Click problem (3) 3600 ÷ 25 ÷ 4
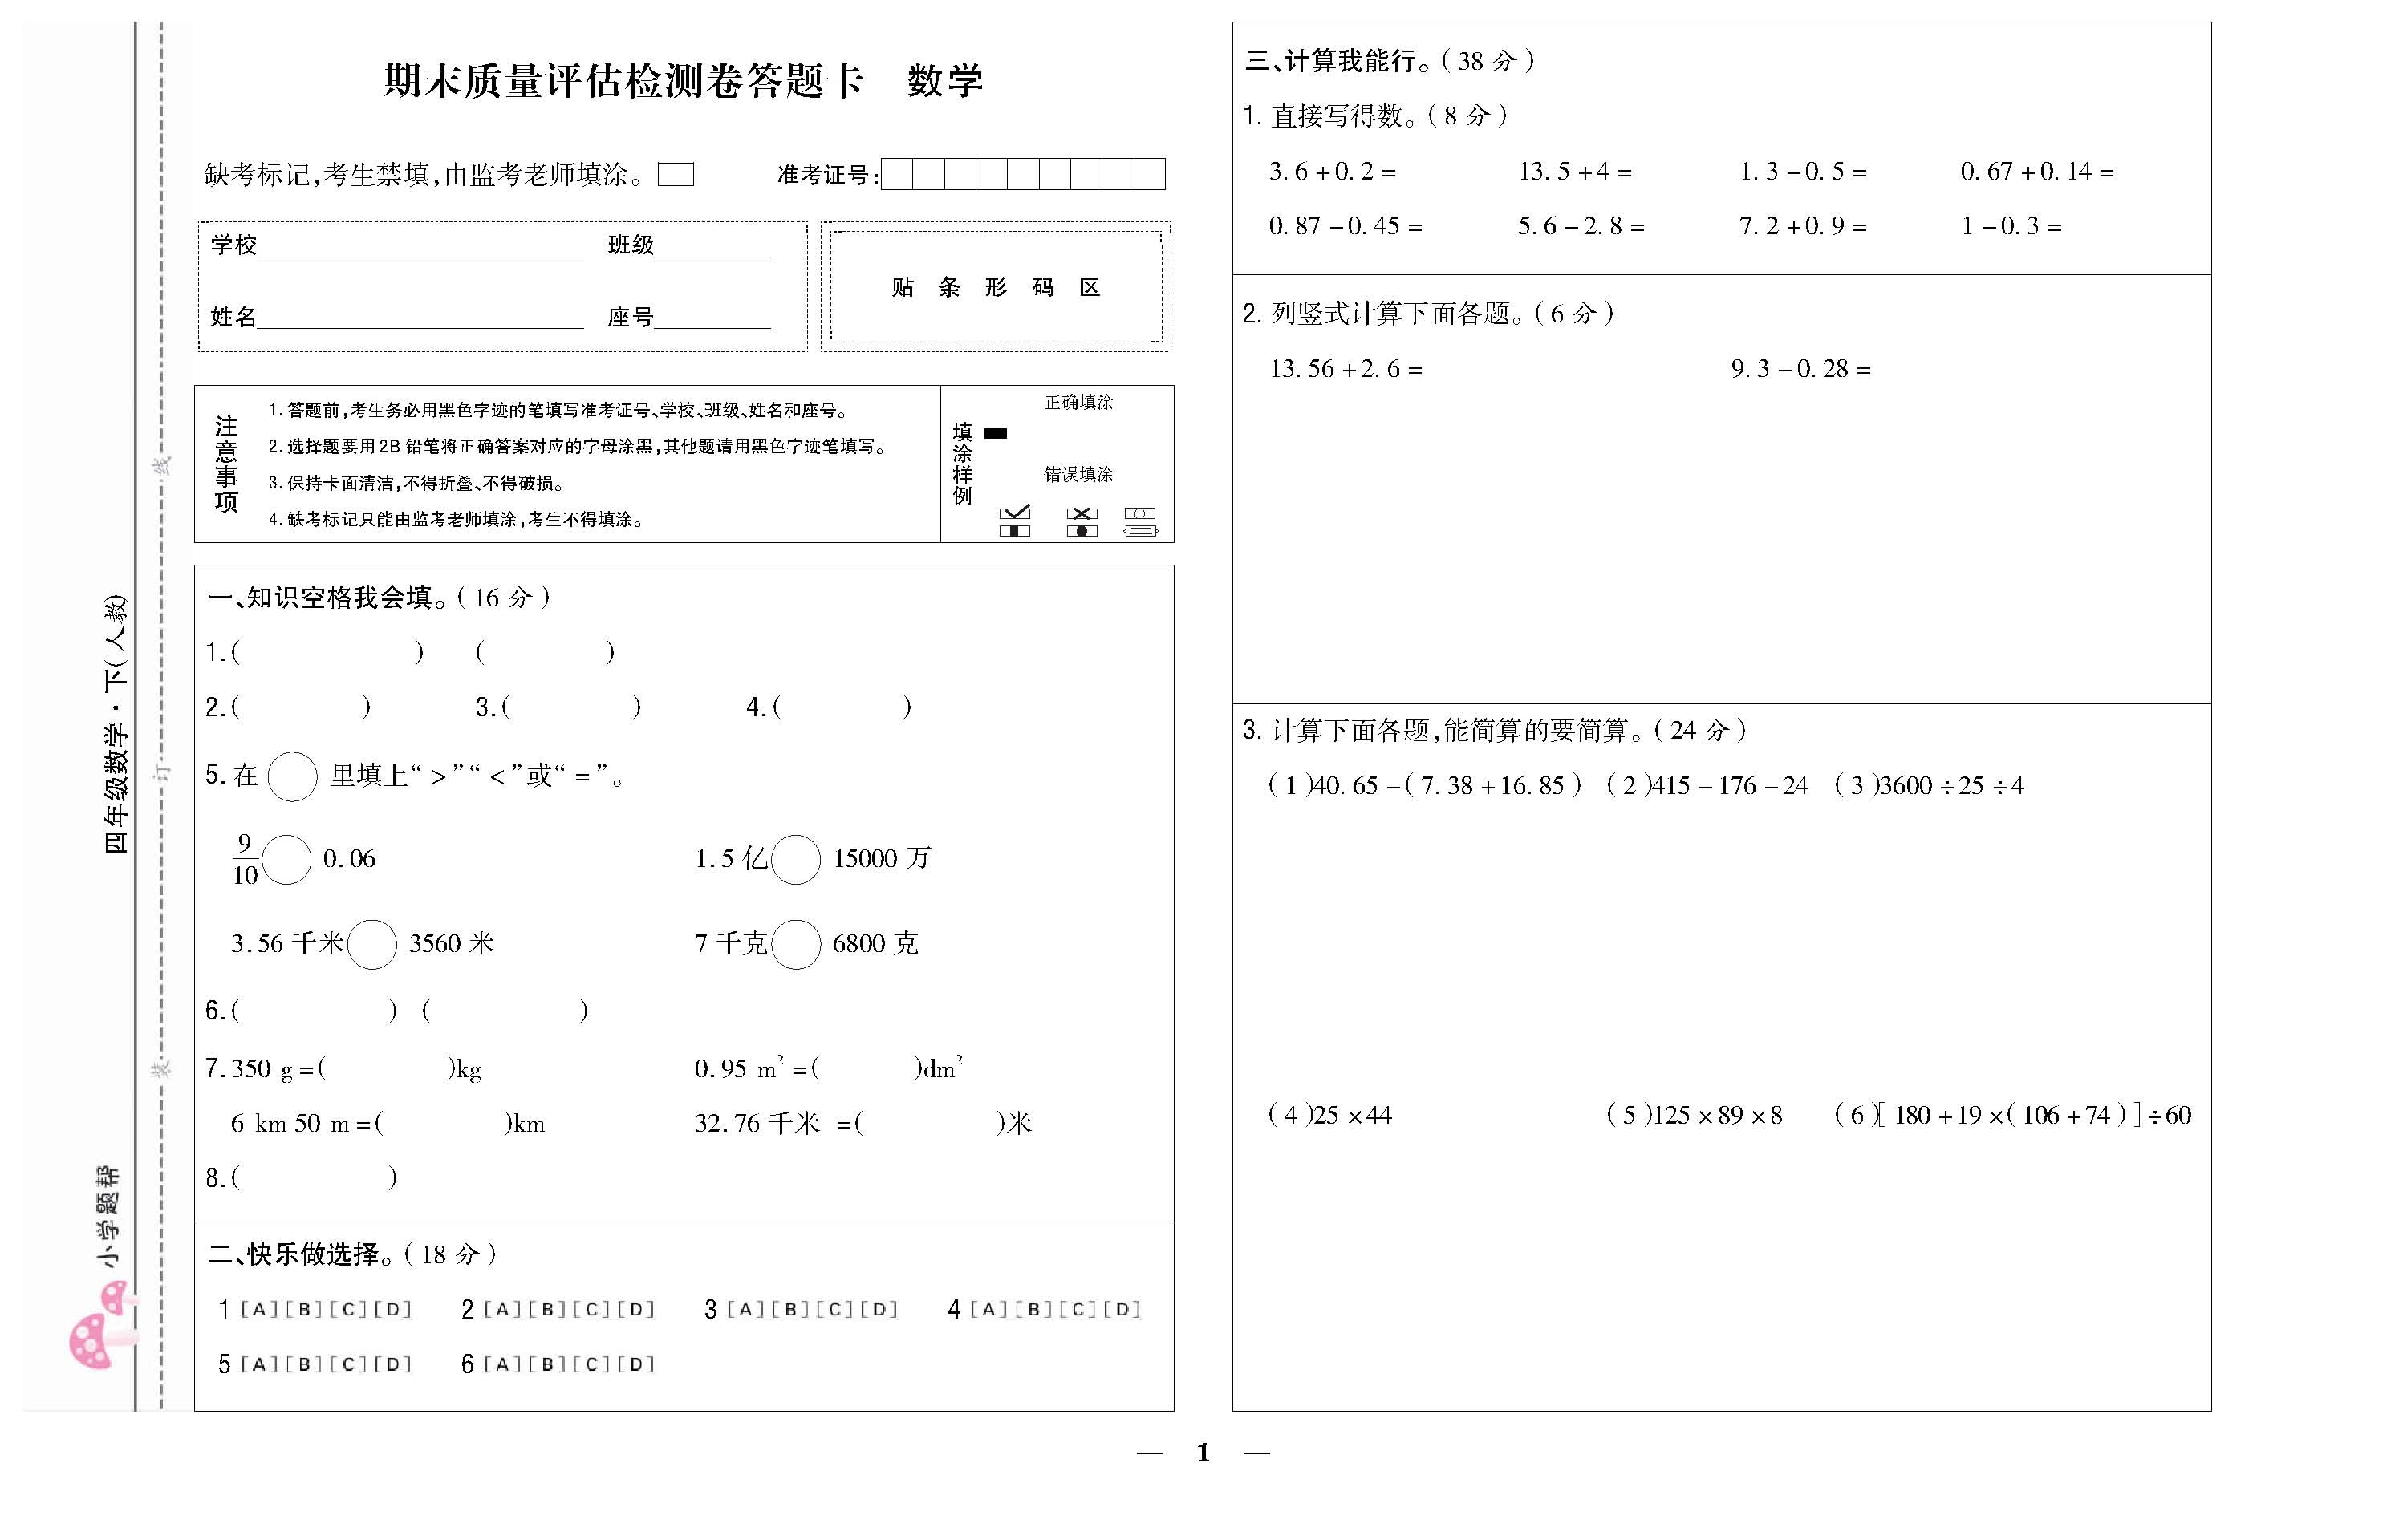Viewport: 2407px width, 1540px height. [x=1929, y=786]
